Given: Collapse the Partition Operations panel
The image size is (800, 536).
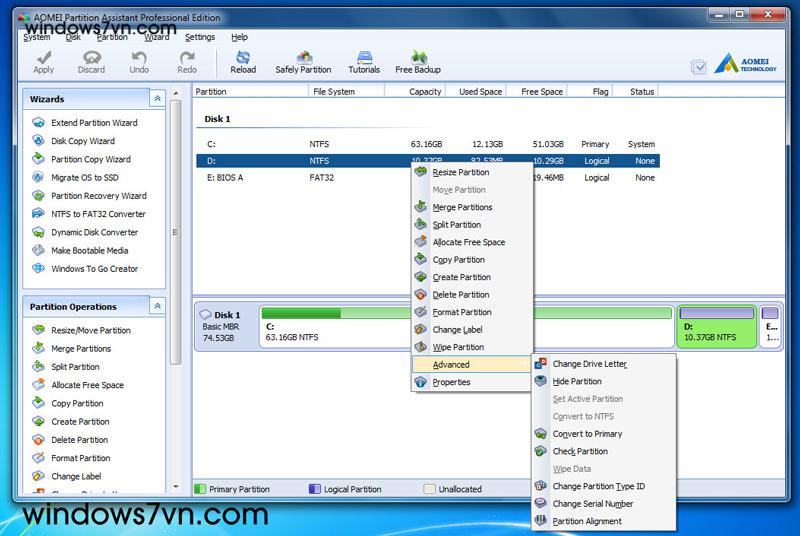Looking at the screenshot, I should (157, 306).
